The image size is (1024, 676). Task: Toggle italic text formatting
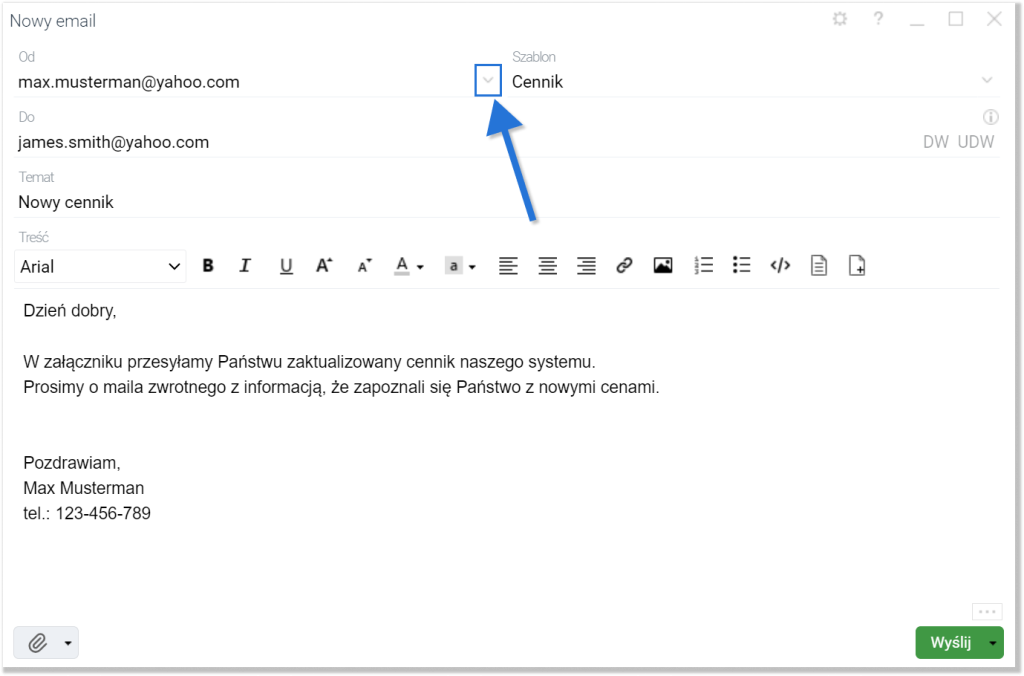point(245,266)
